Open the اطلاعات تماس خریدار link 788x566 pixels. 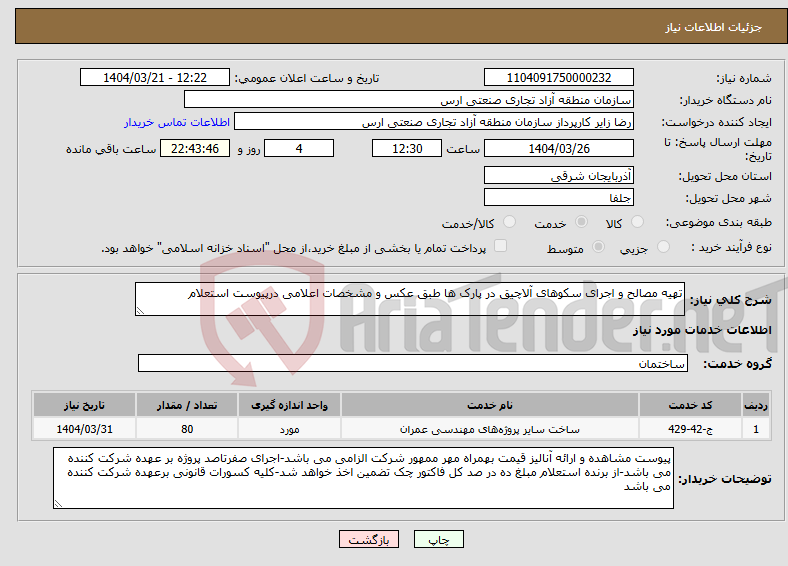pyautogui.click(x=177, y=122)
